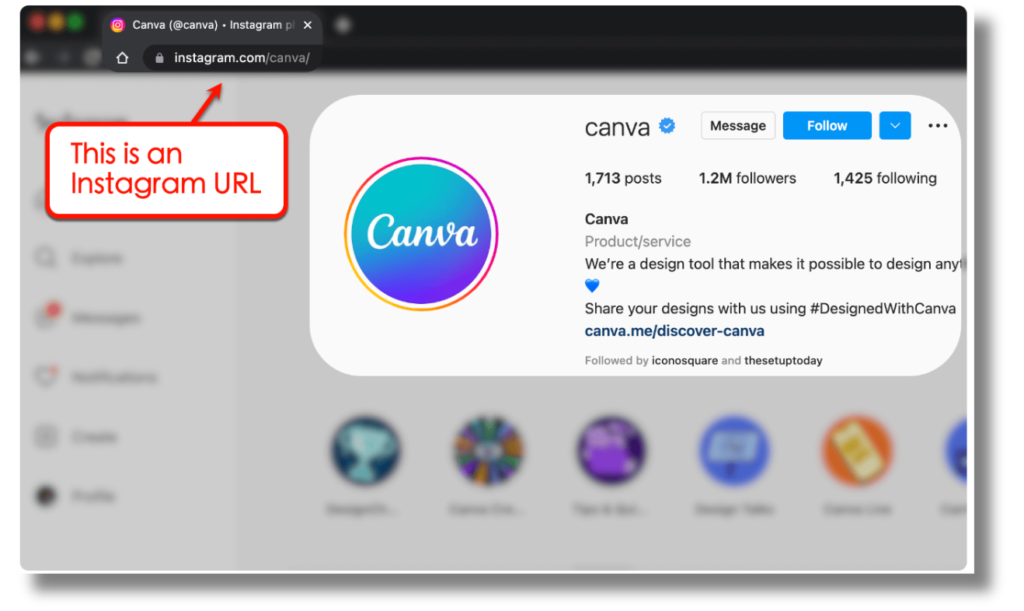Open the dropdown arrow next to Follow
Screen dimensions: 1024x611
click(894, 125)
